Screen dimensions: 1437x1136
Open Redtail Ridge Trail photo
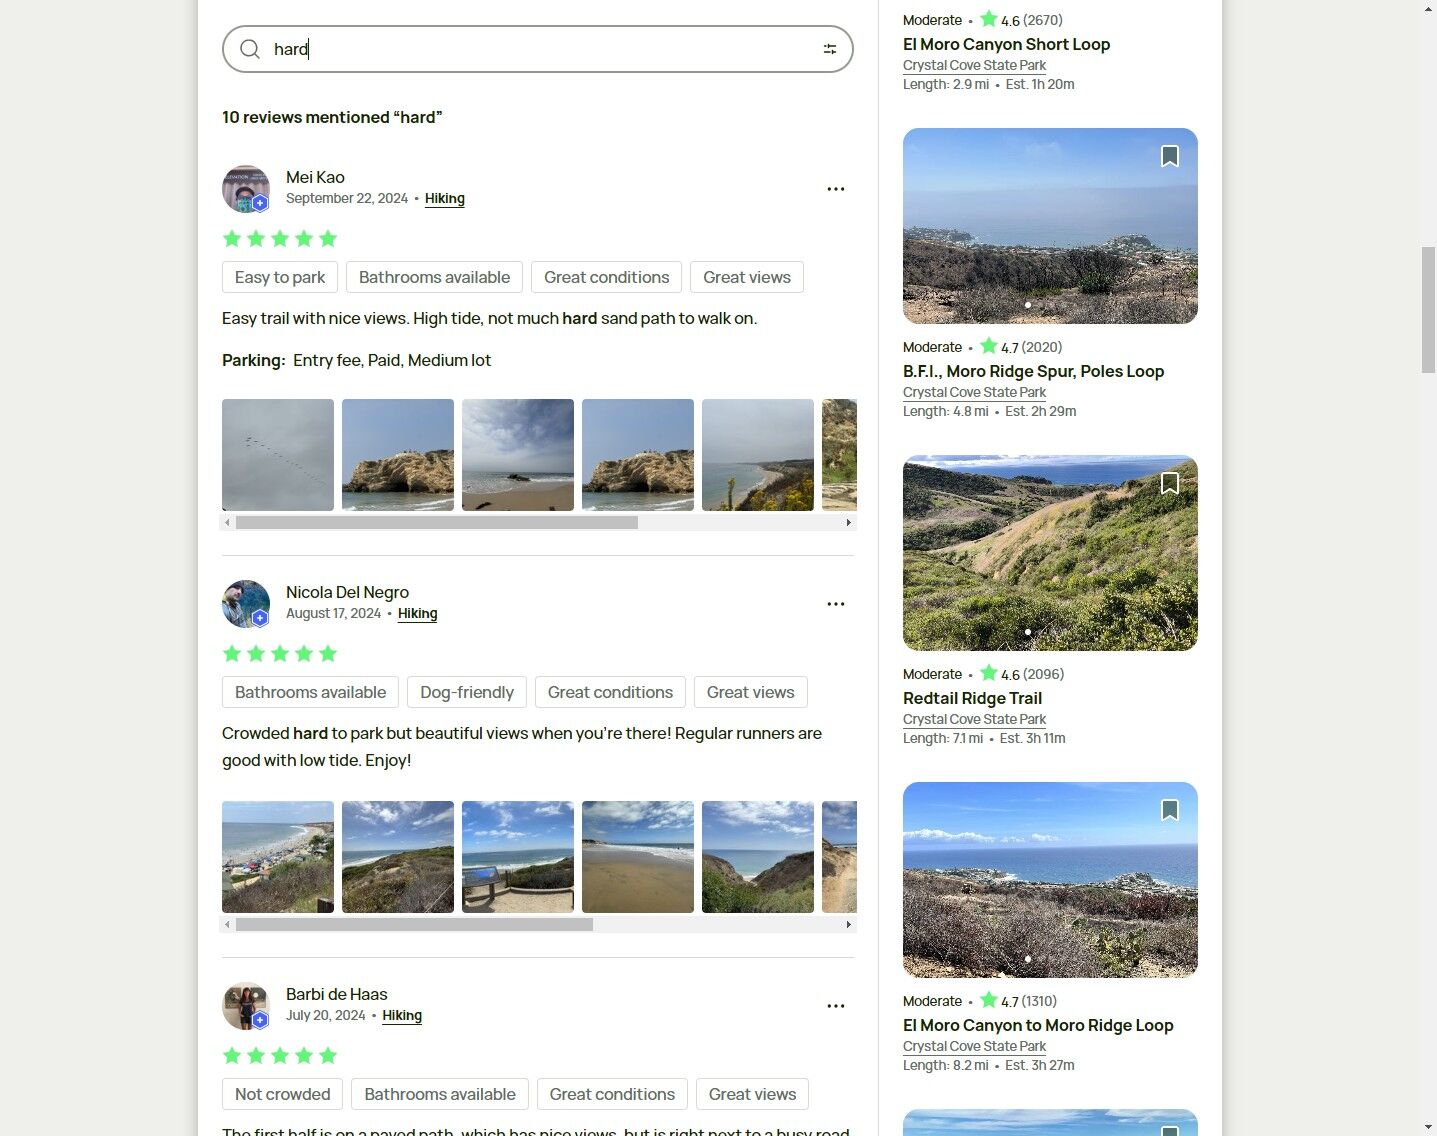[1050, 553]
